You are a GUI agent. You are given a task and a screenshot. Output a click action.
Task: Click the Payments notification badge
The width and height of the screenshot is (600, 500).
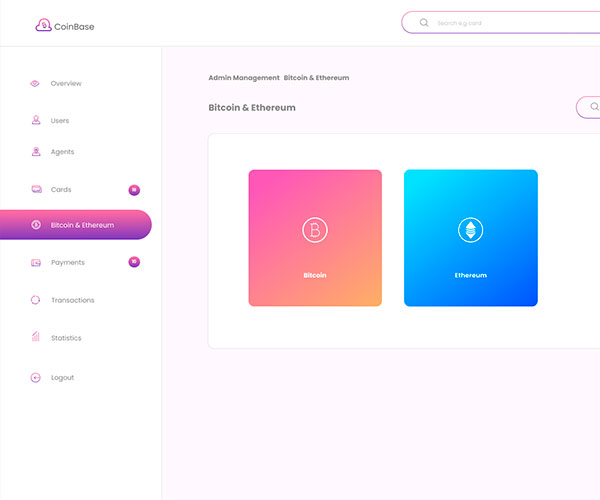(134, 262)
